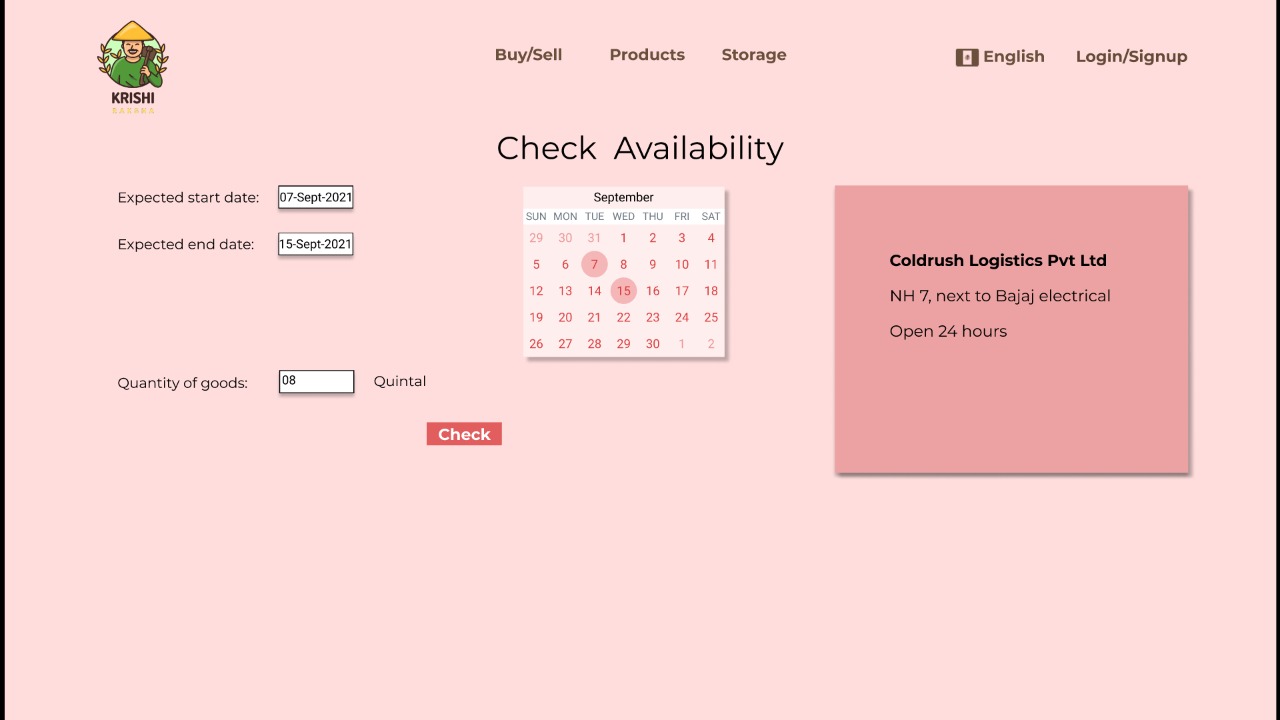Select date 17 on the calendar
The width and height of the screenshot is (1280, 720).
coord(681,291)
